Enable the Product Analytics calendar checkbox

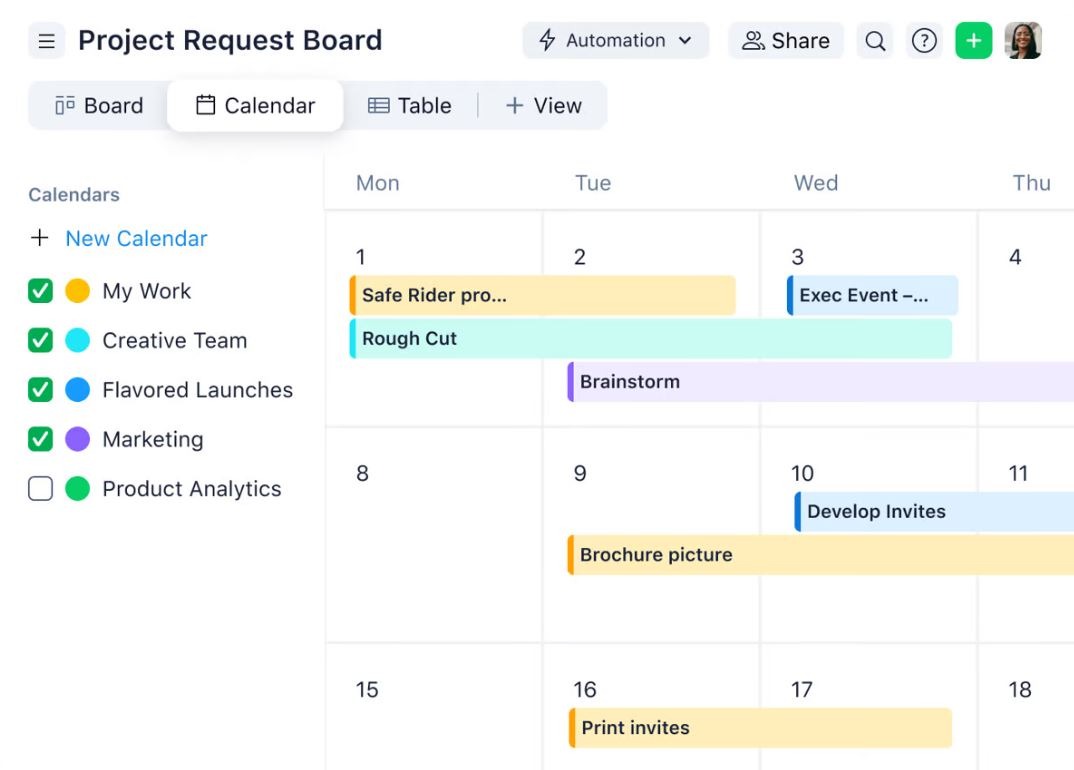click(x=40, y=489)
